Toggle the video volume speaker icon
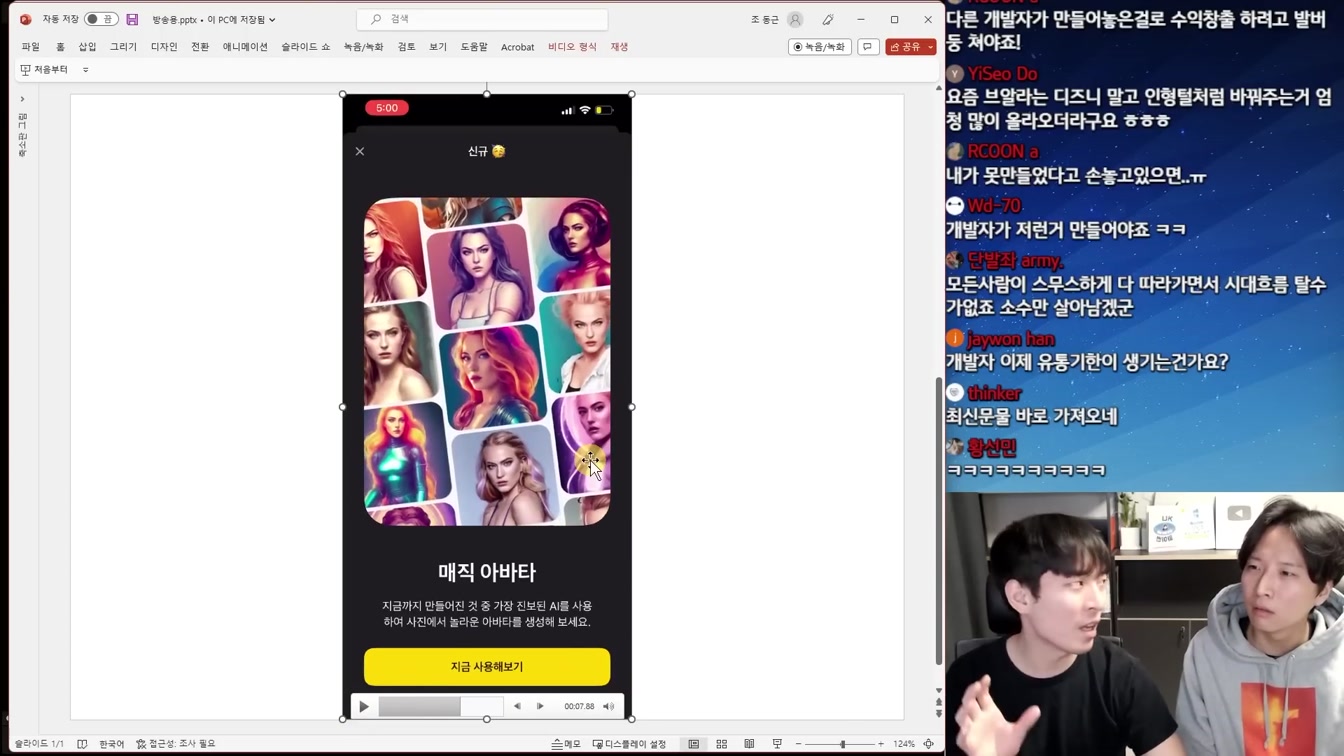 (608, 707)
